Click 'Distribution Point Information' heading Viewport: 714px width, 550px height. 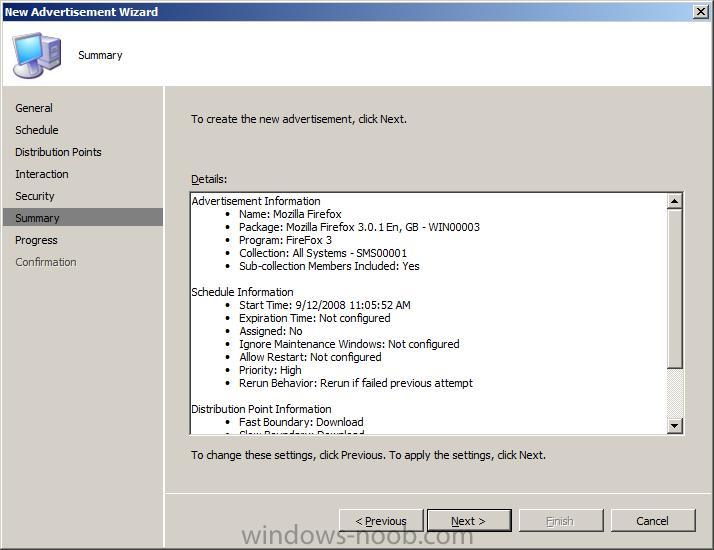pyautogui.click(x=261, y=409)
